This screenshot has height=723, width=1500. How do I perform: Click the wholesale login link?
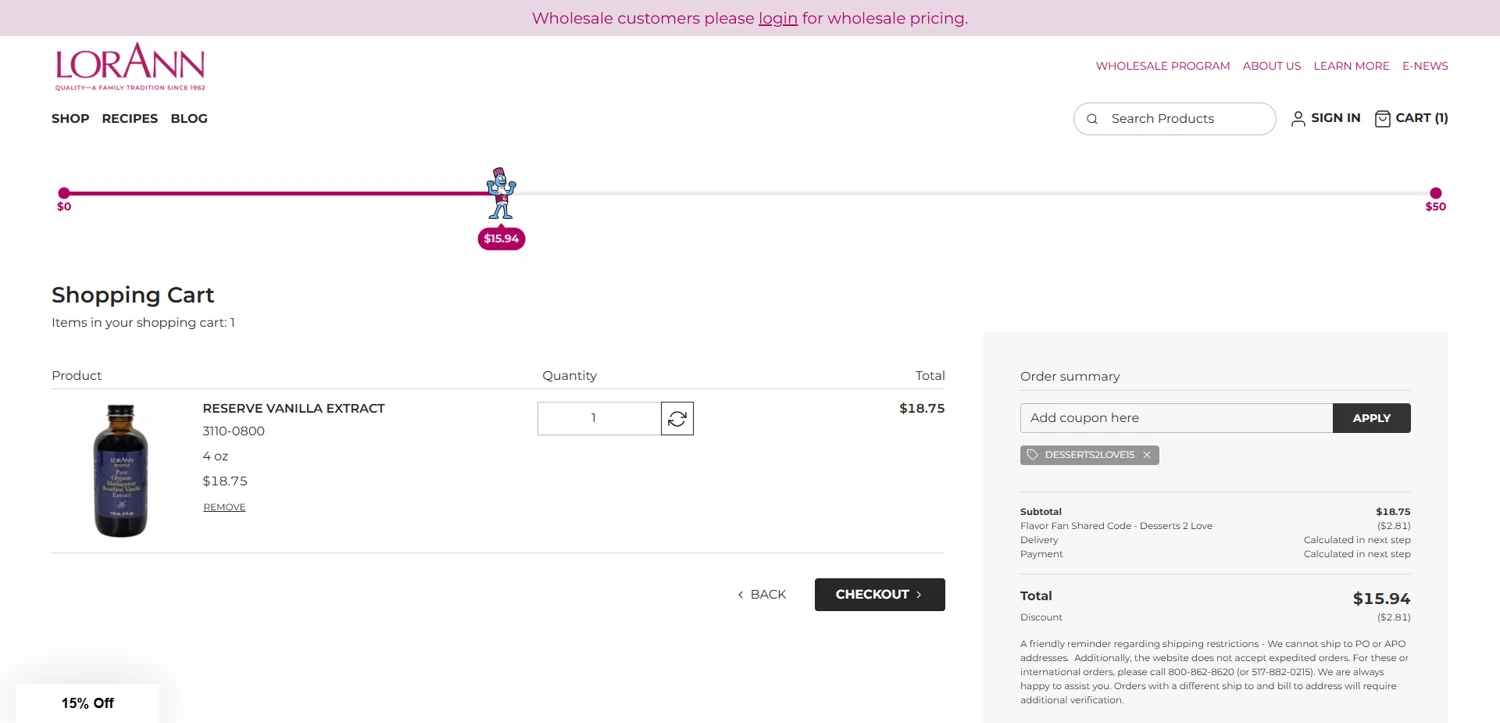click(x=778, y=18)
